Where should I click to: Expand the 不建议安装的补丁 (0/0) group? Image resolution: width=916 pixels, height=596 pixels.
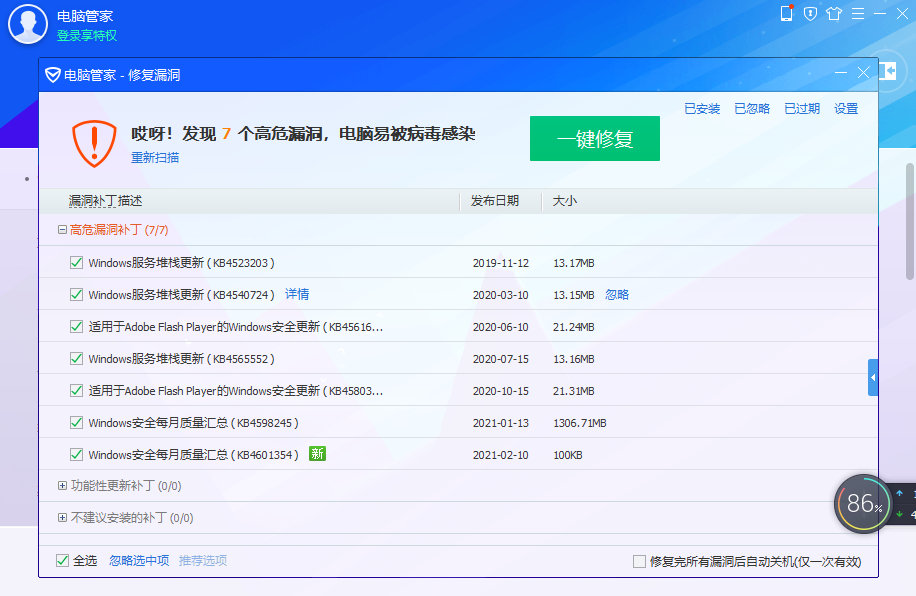pos(62,518)
